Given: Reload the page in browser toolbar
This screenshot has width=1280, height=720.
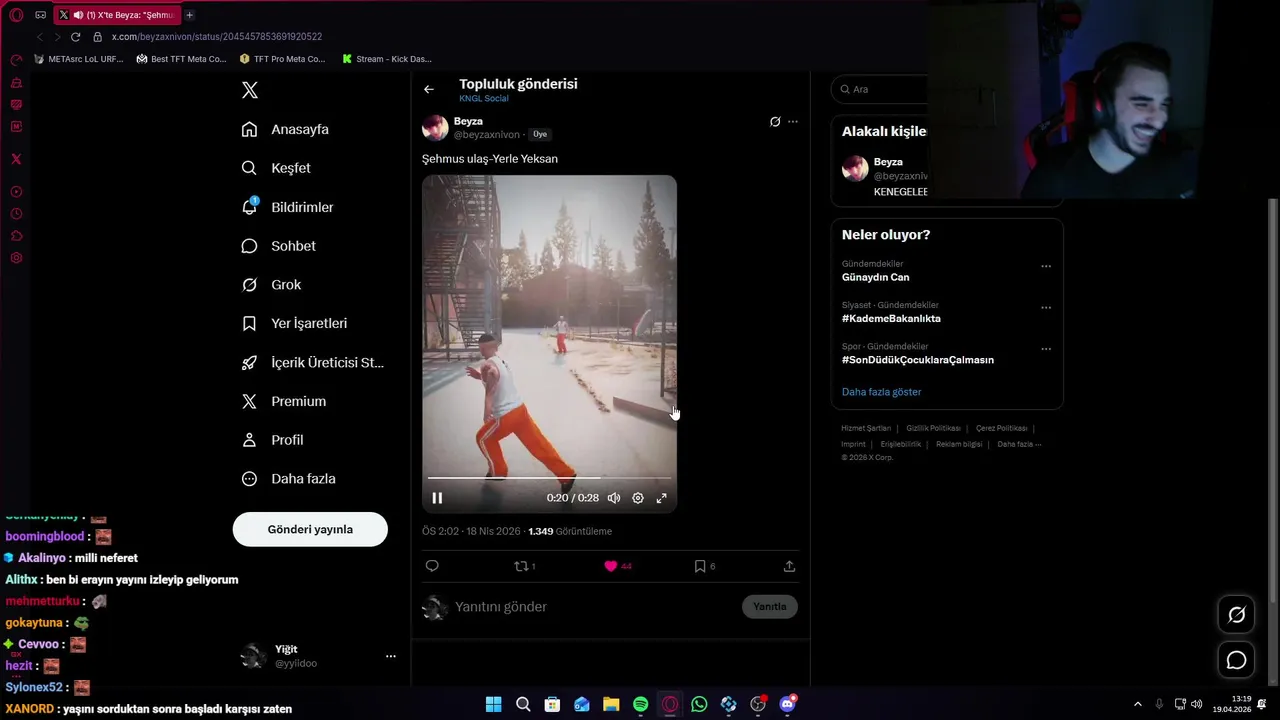Looking at the screenshot, I should 75,37.
